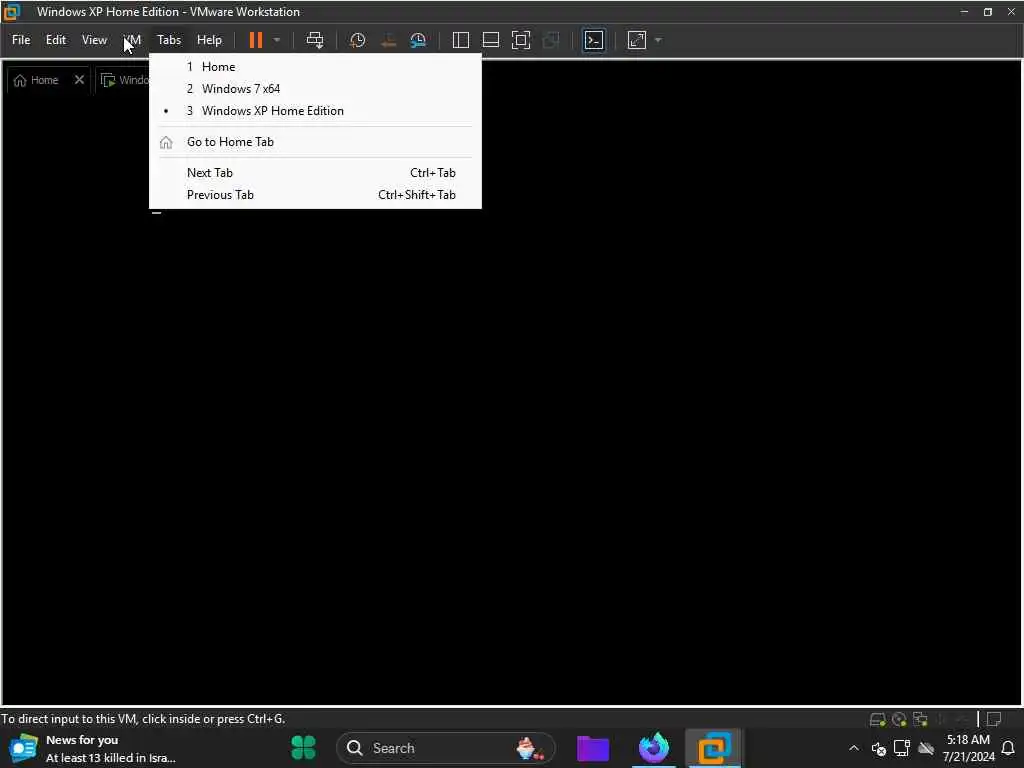Show hidden system tray icons
Image resolution: width=1024 pixels, height=768 pixels.
pos(854,748)
